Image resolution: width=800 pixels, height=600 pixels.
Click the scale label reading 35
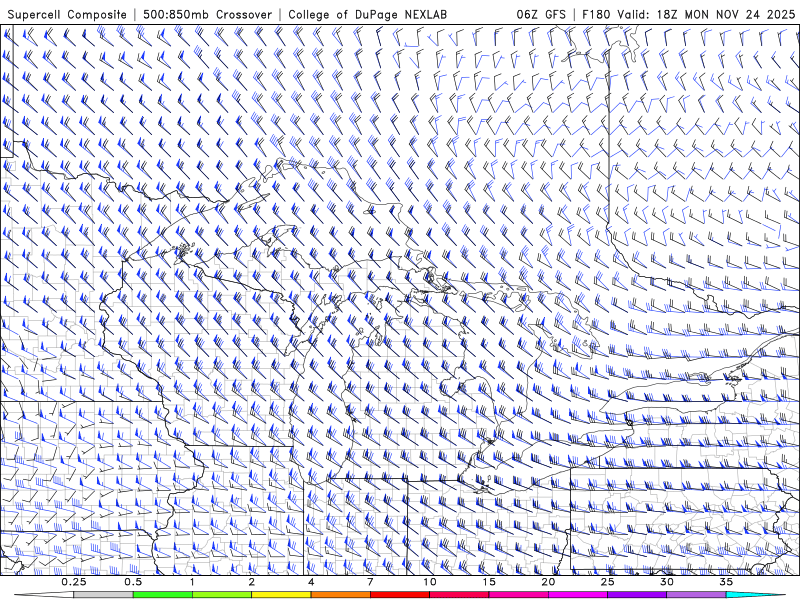tap(726, 582)
